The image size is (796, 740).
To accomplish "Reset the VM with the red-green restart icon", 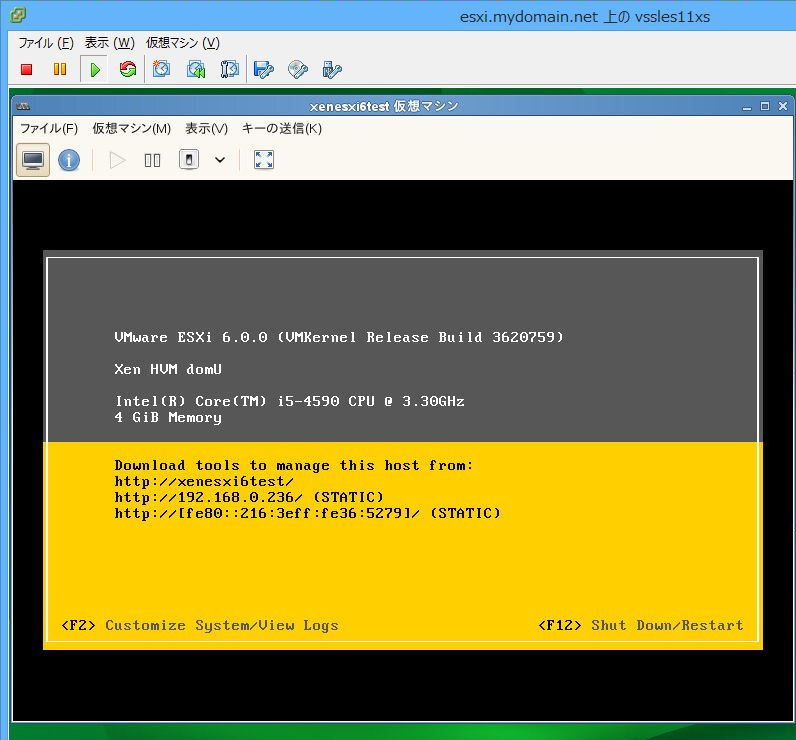I will pyautogui.click(x=128, y=69).
